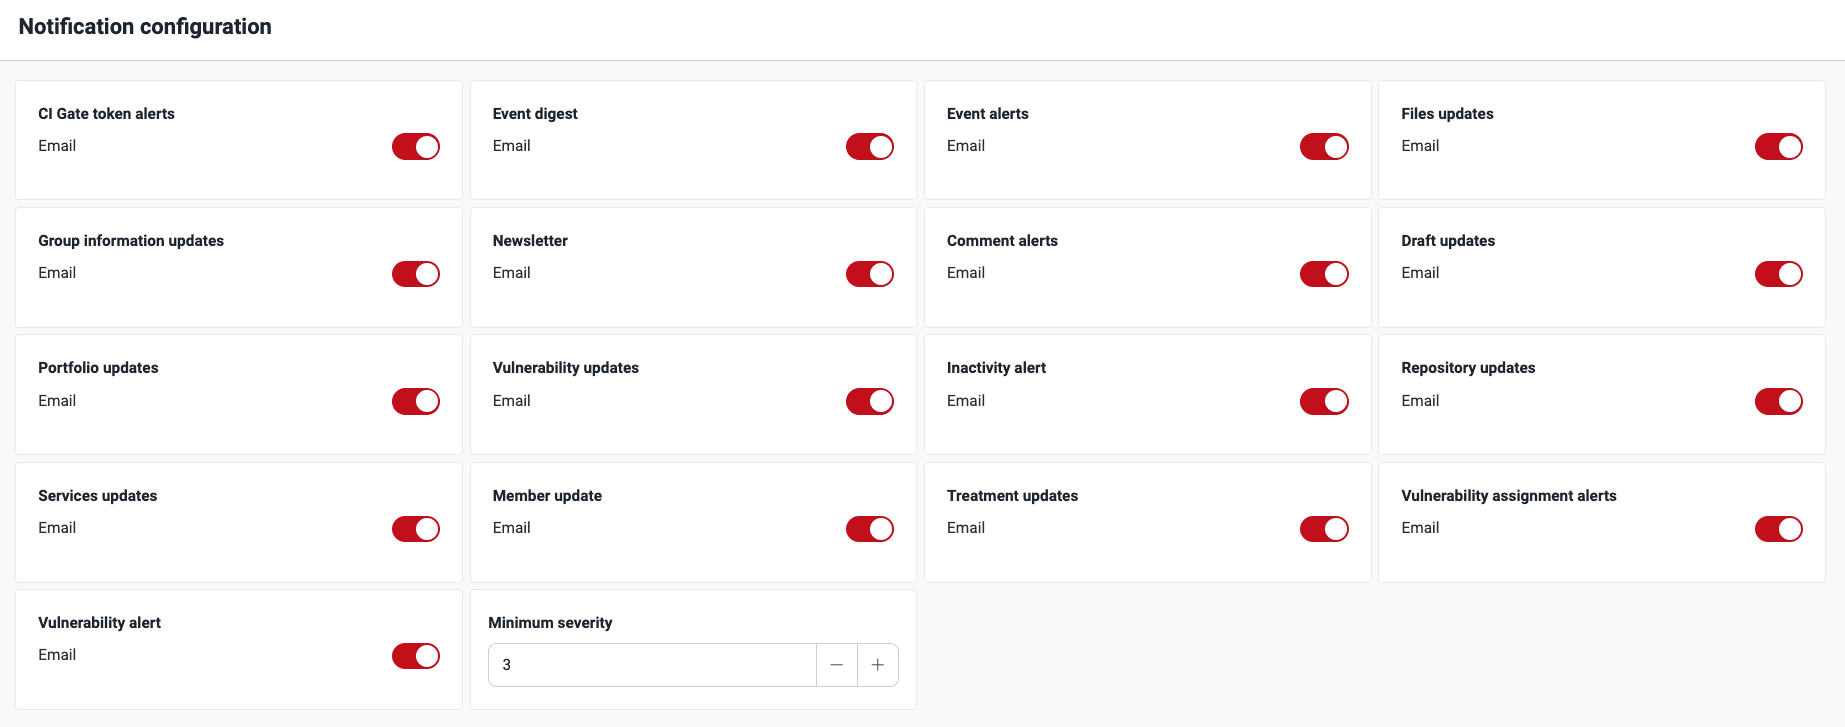Disable the Inactivity alert email switch
This screenshot has height=727, width=1845.
1324,401
